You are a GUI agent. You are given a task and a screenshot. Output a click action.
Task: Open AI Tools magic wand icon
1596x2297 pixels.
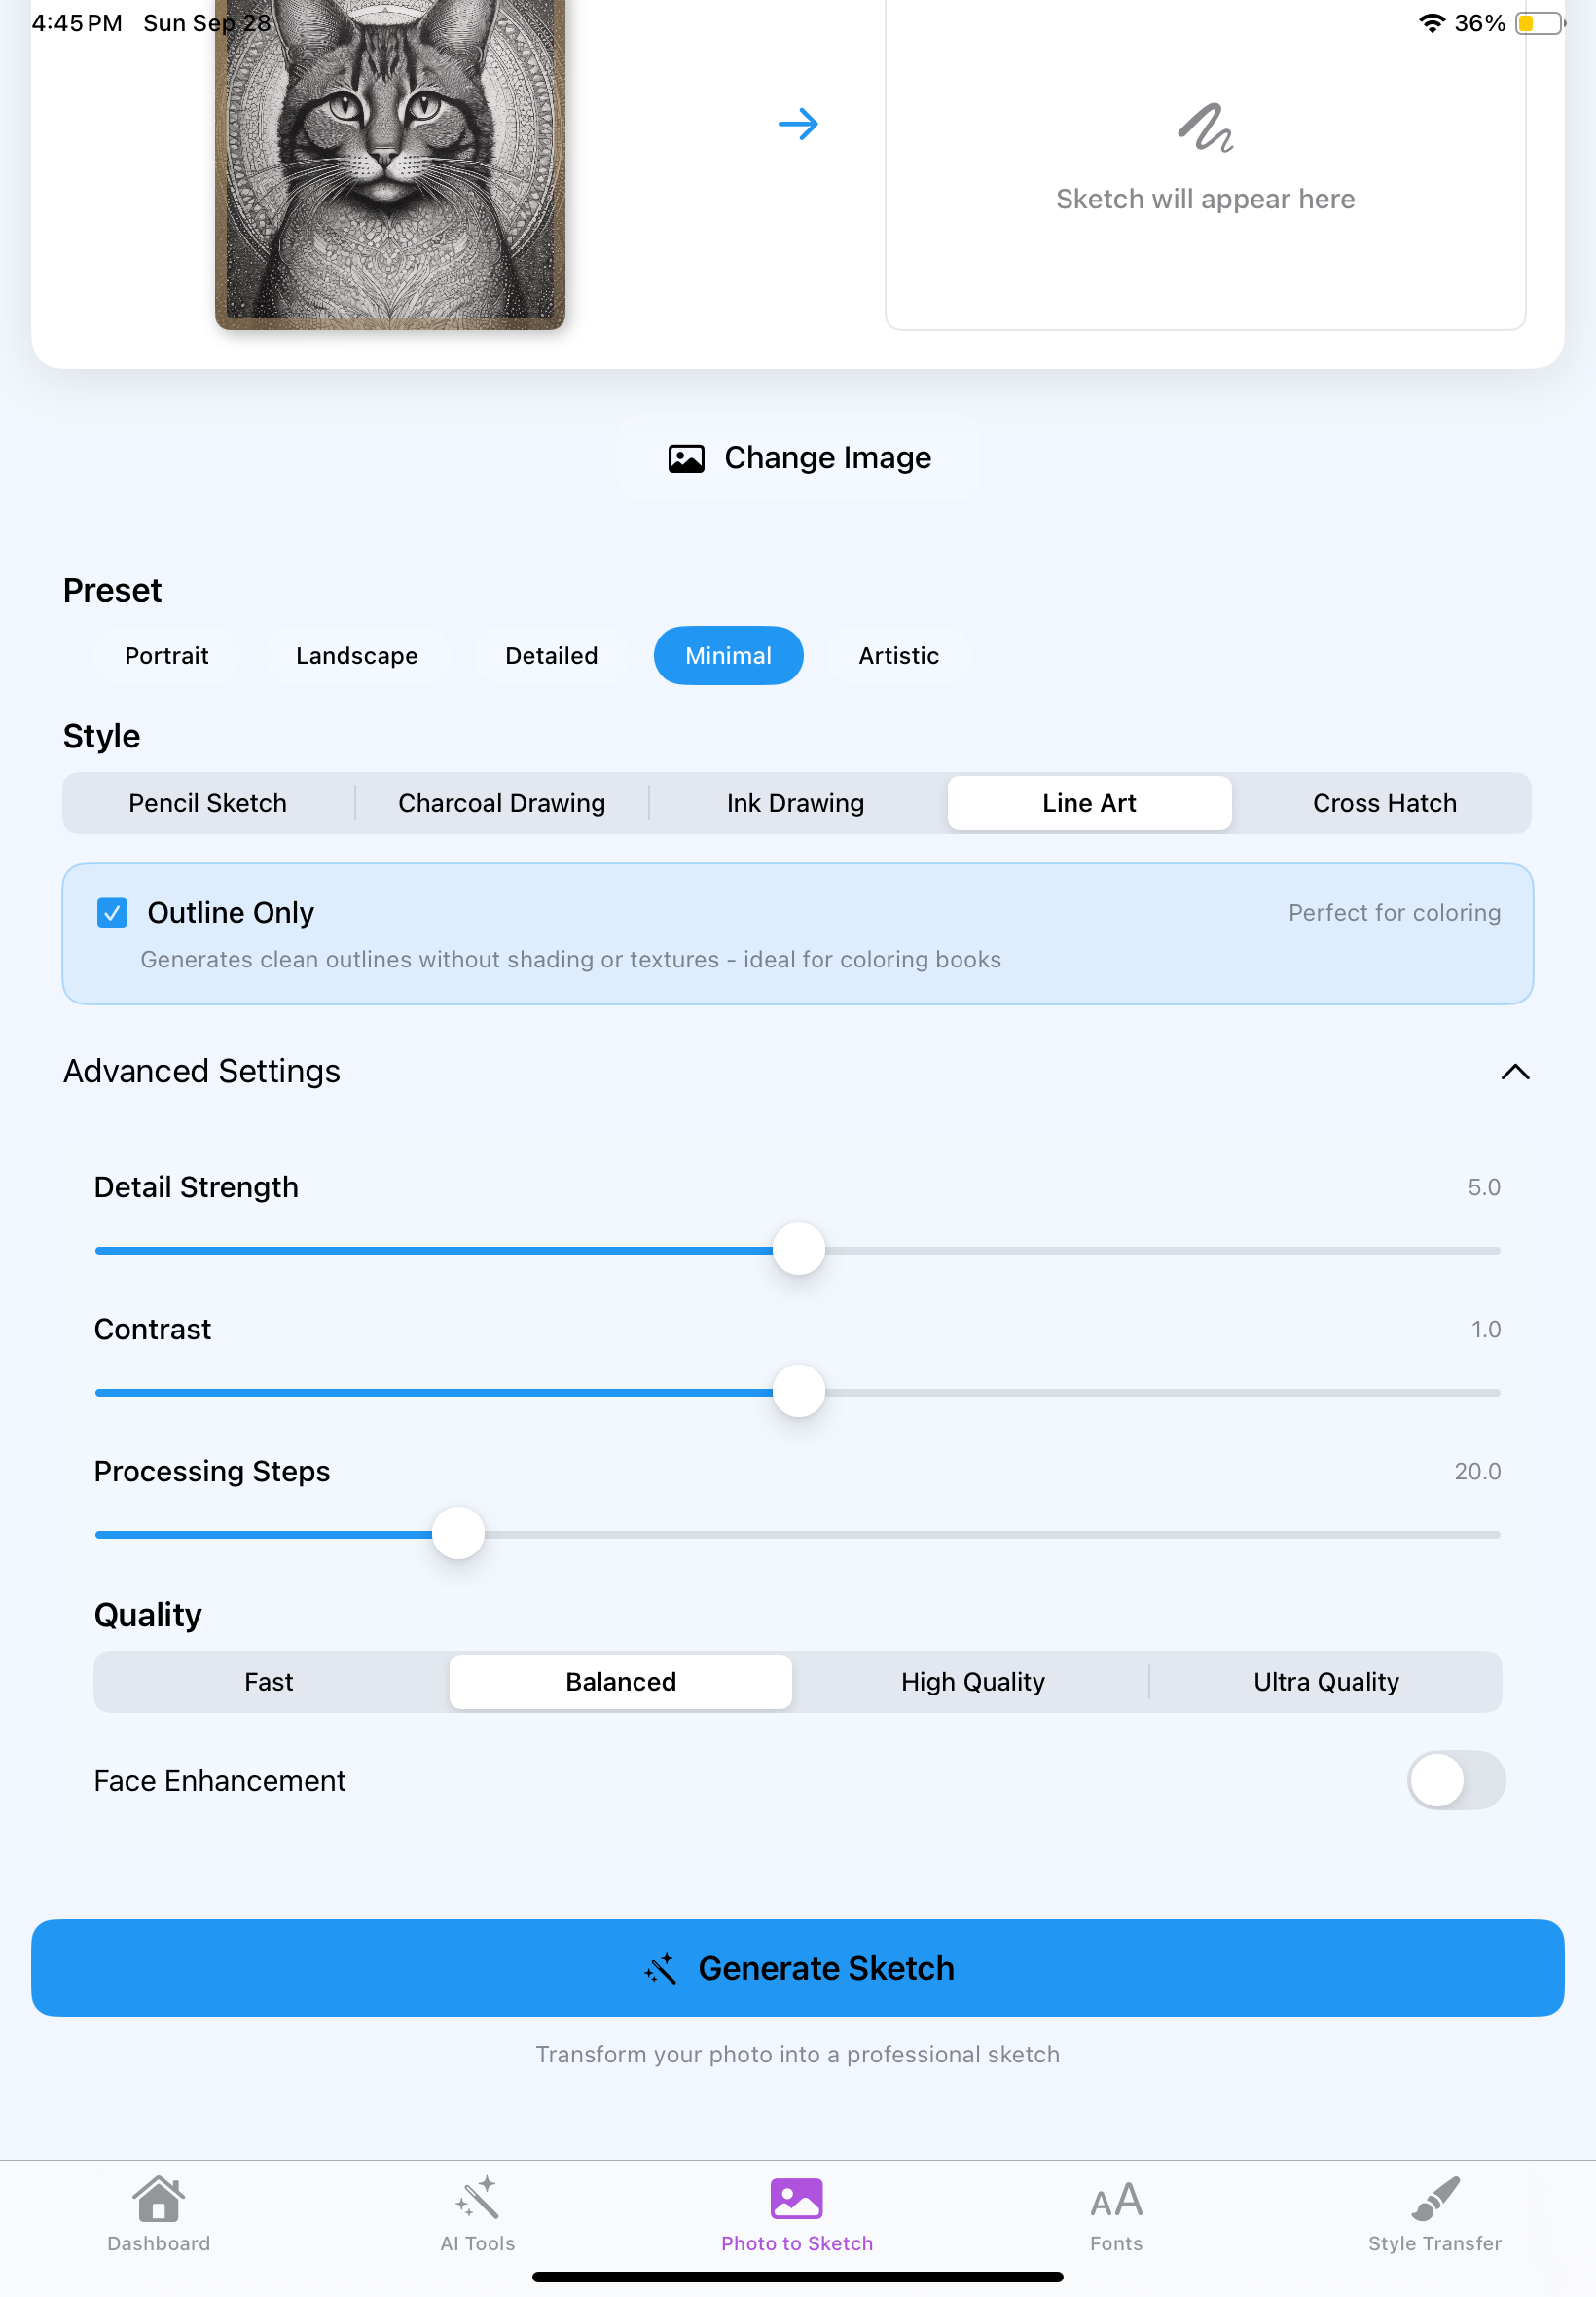tap(477, 2198)
